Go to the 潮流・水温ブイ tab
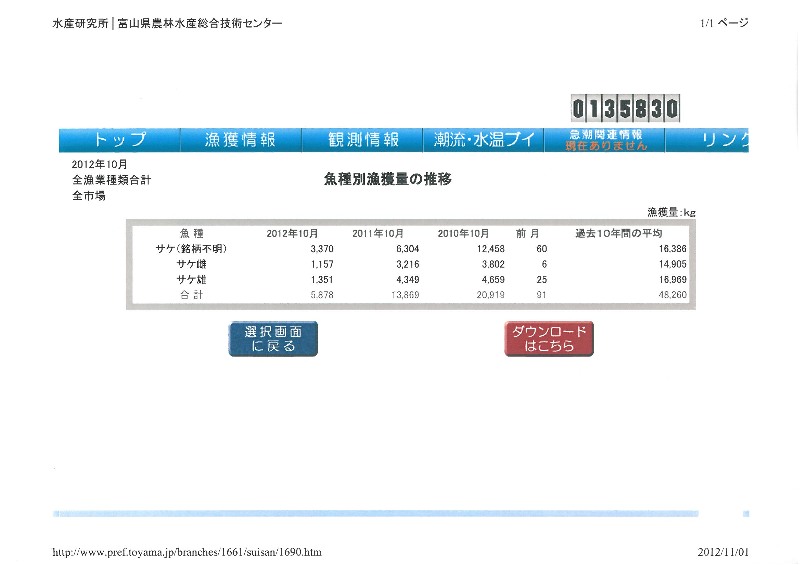Screen dimensions: 800x565 click(x=484, y=140)
